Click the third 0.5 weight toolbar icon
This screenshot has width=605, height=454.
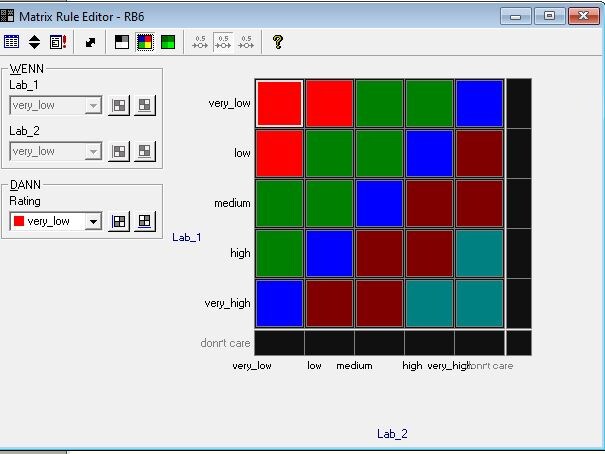point(246,42)
